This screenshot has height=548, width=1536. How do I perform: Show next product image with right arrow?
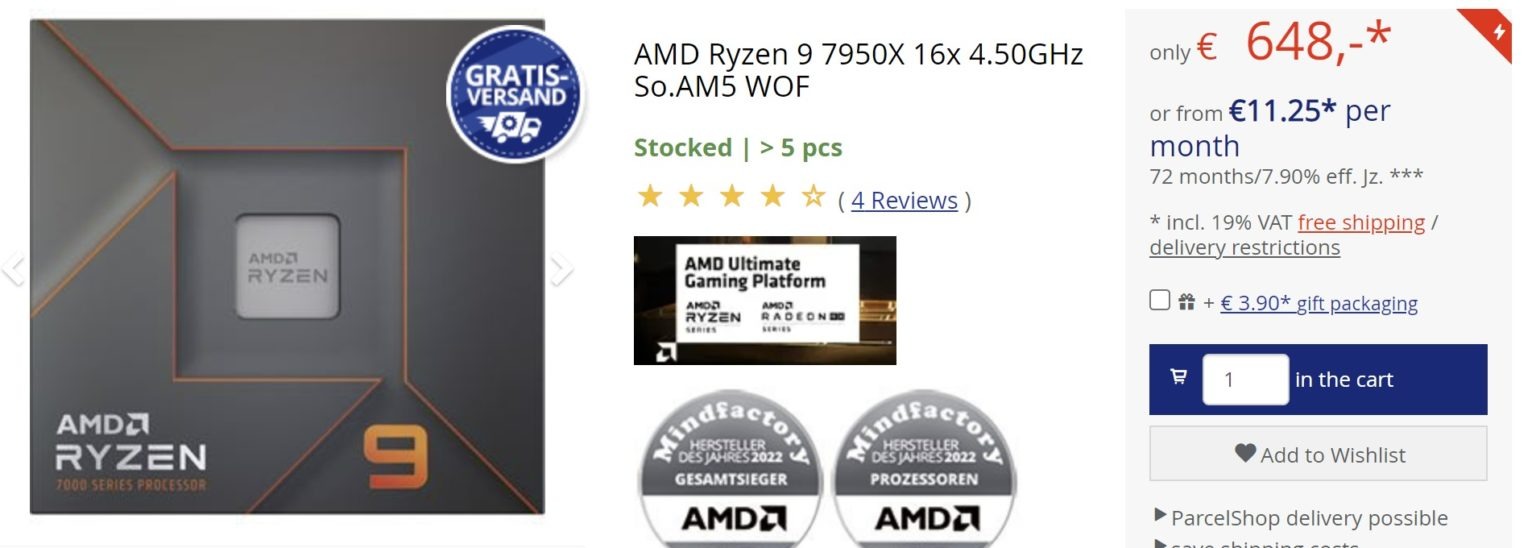[561, 268]
